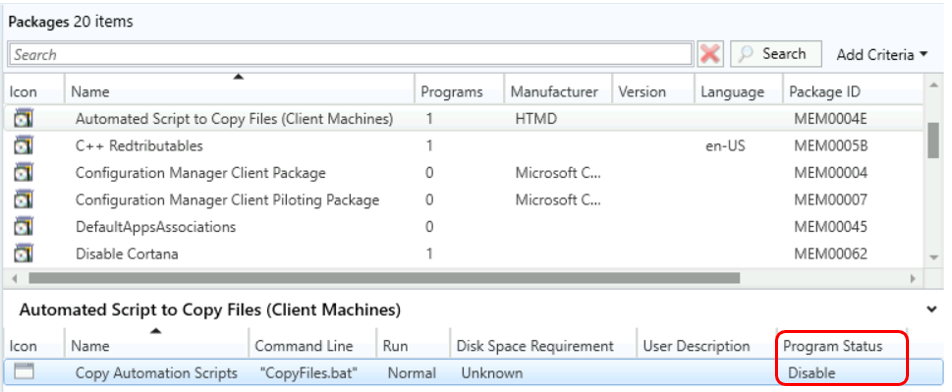Image resolution: width=952 pixels, height=392 pixels.
Task: Sort packages by Language column
Action: 738,92
